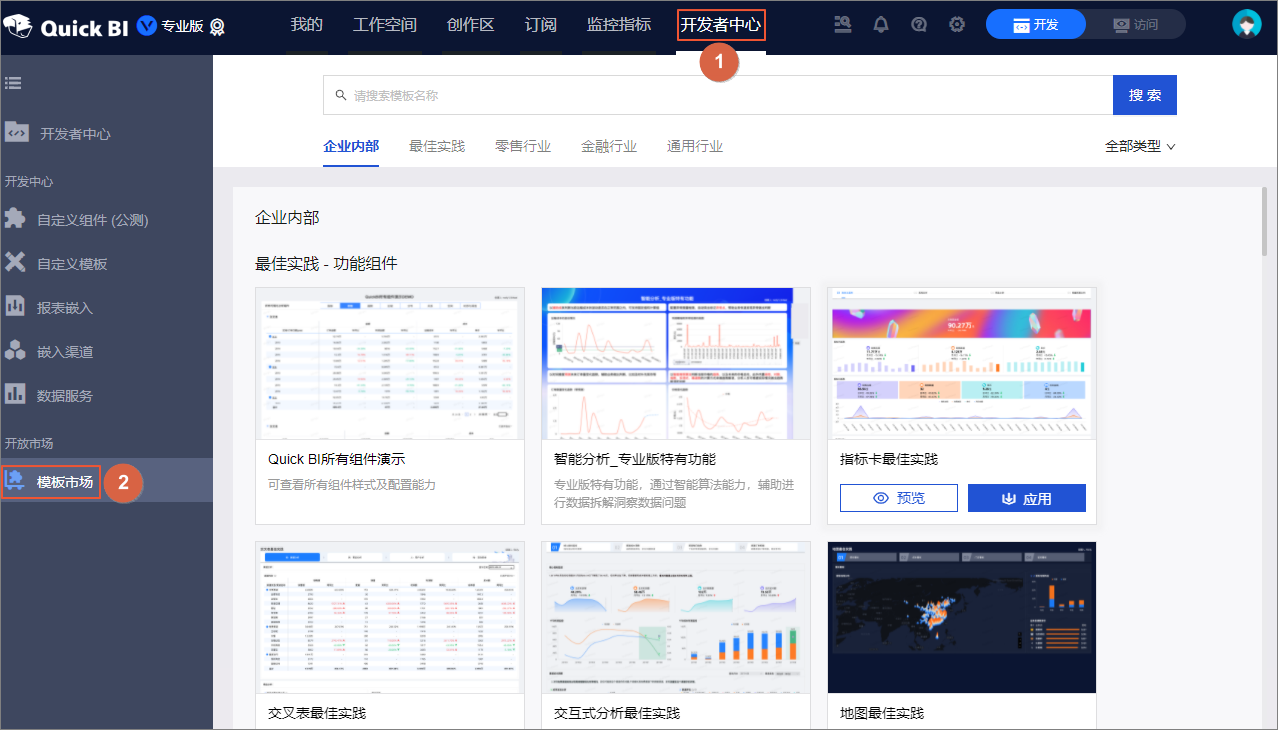
Task: Open the 交互式分析最佳实践 thumbnail
Action: pyautogui.click(x=676, y=617)
